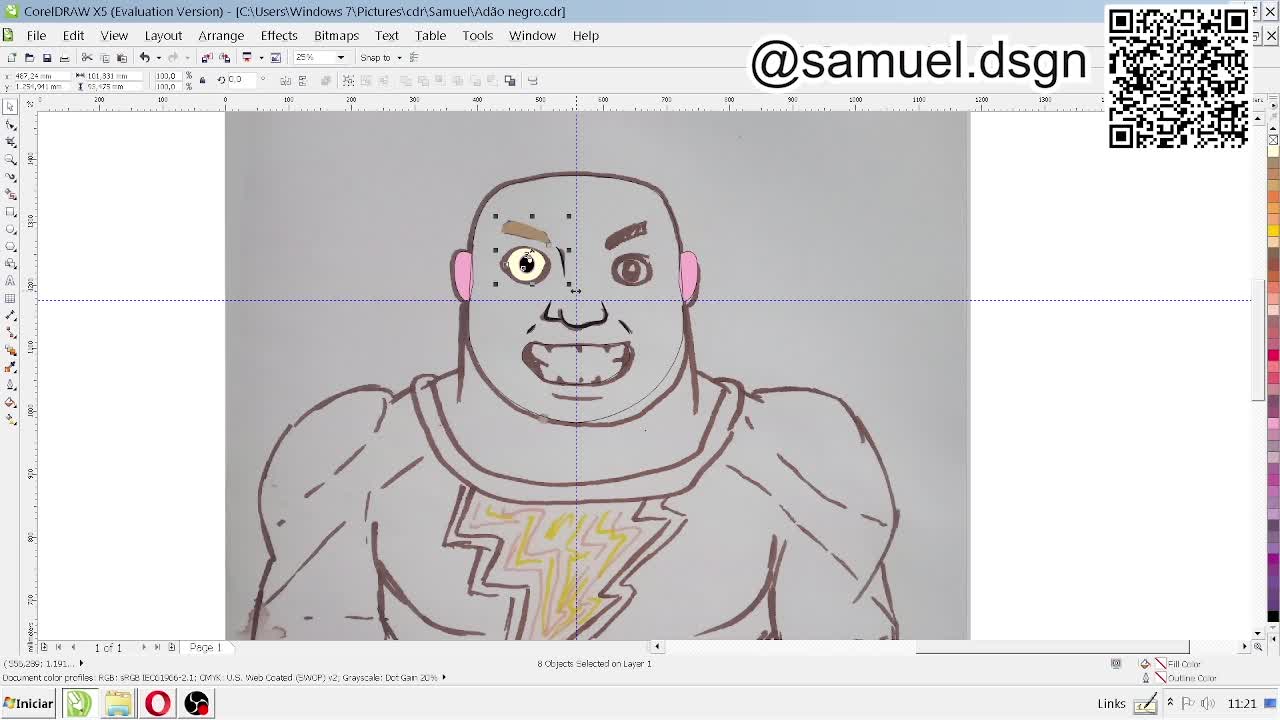Open the File menu

[x=36, y=35]
